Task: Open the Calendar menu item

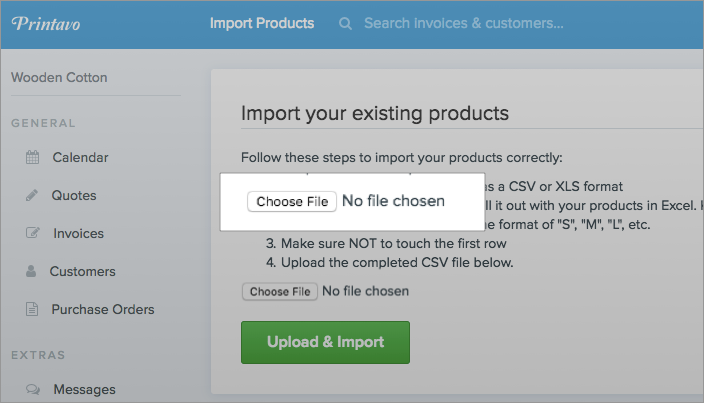Action: (x=80, y=158)
